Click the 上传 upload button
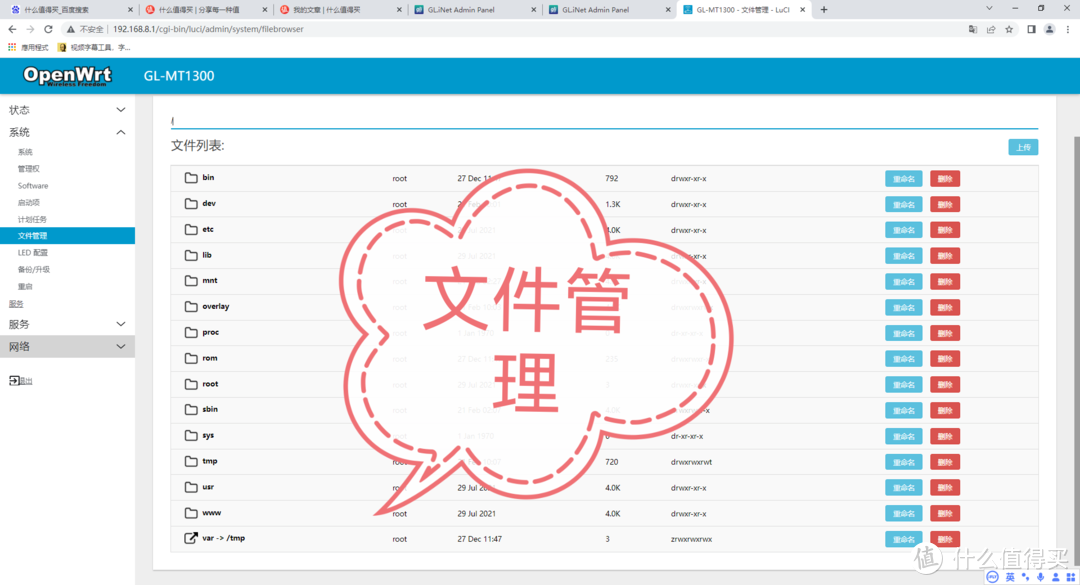The image size is (1080, 585). click(x=1022, y=146)
